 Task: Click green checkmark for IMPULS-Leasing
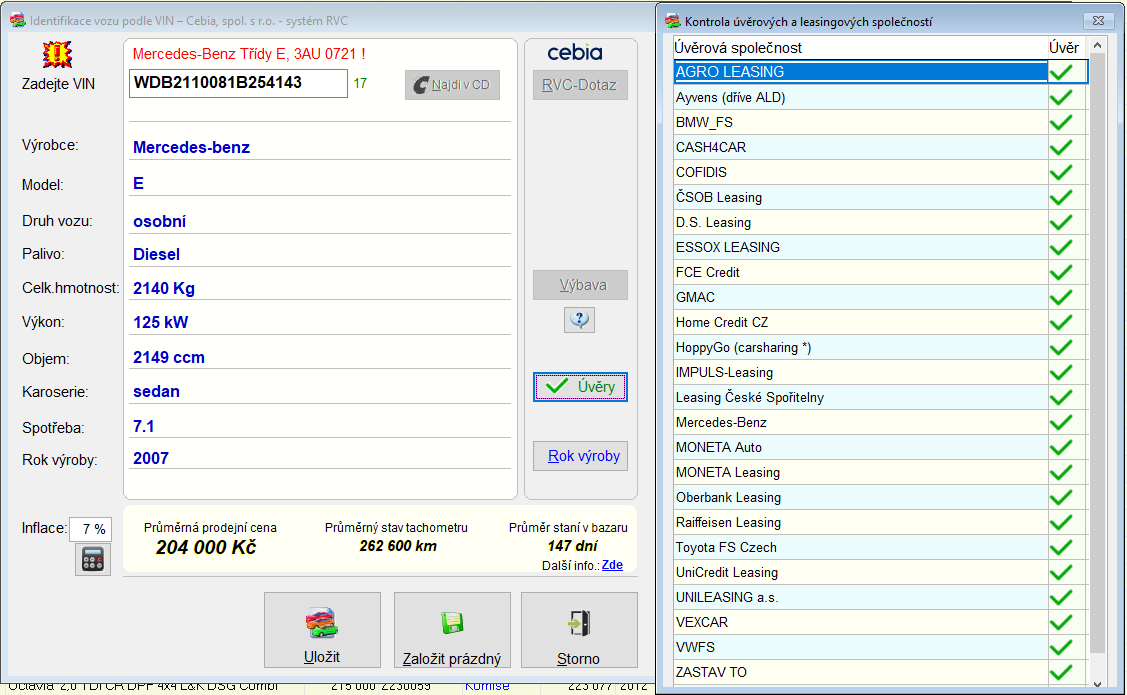point(1061,372)
